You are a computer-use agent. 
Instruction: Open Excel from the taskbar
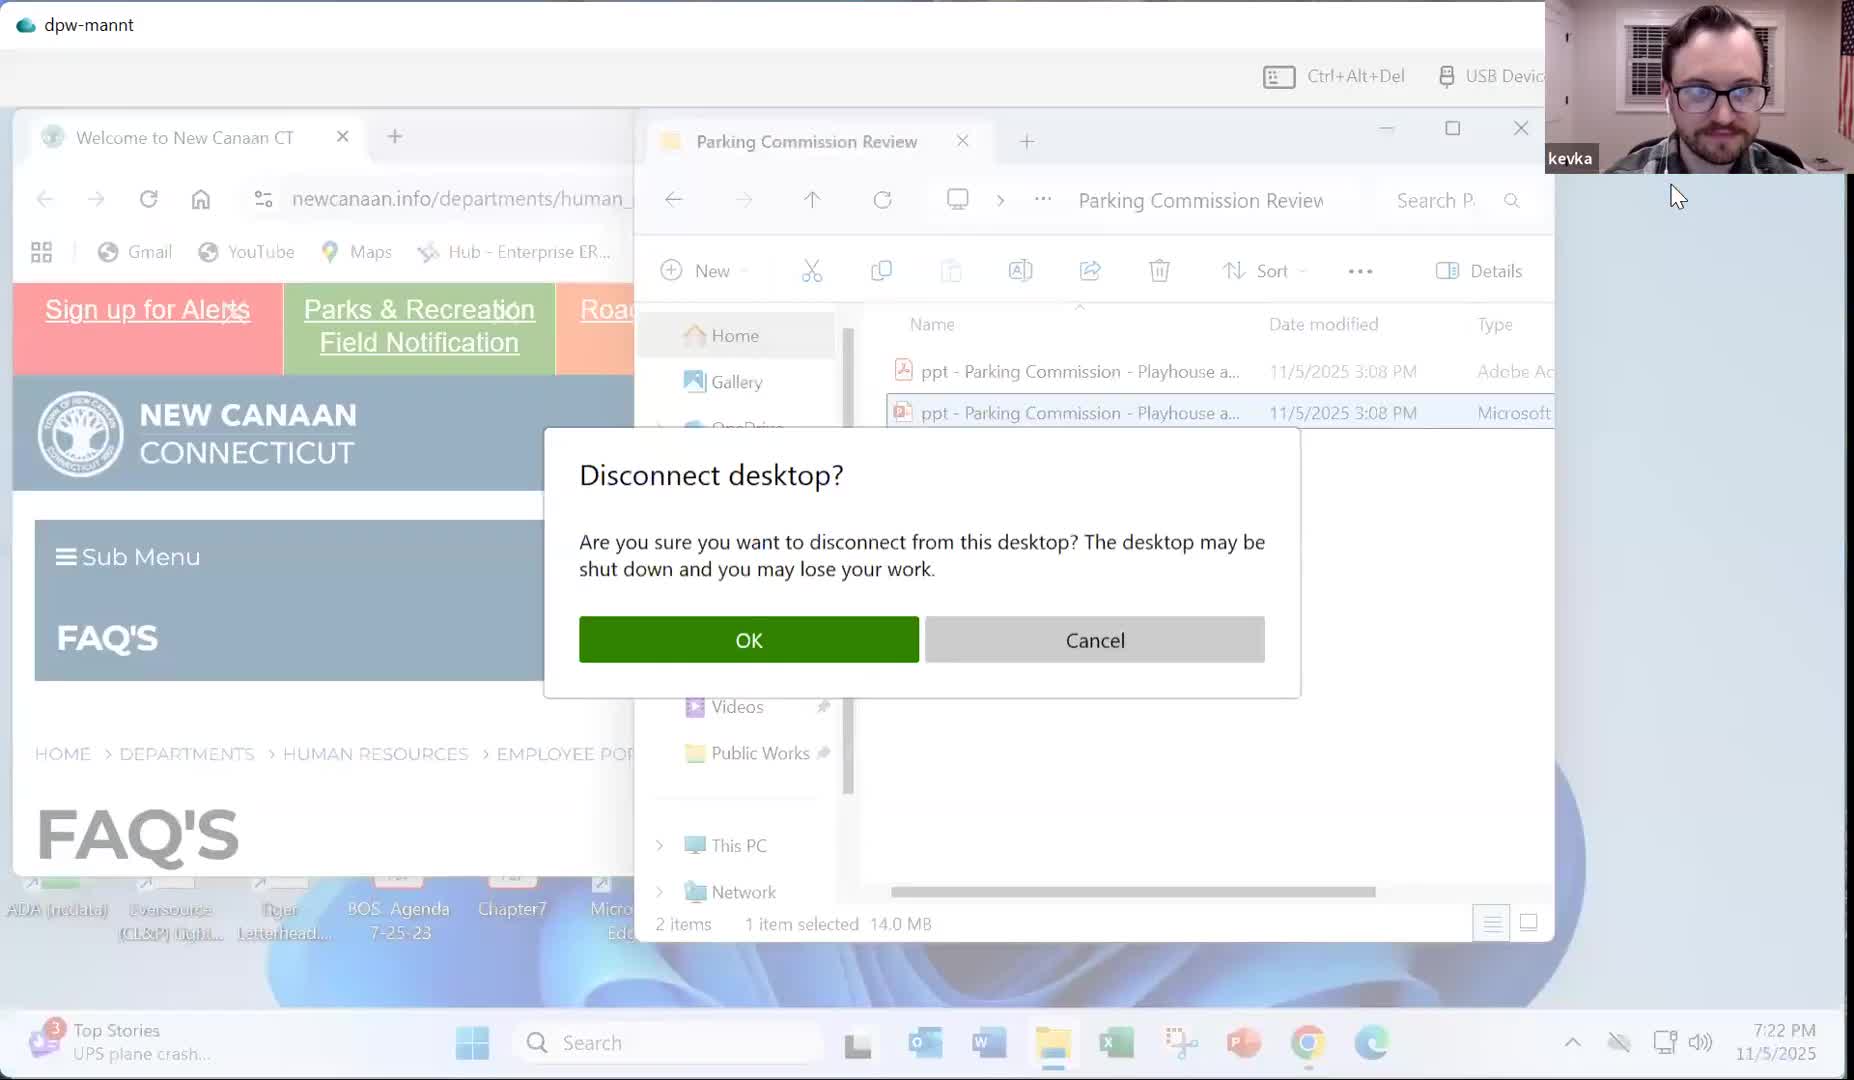point(1115,1043)
